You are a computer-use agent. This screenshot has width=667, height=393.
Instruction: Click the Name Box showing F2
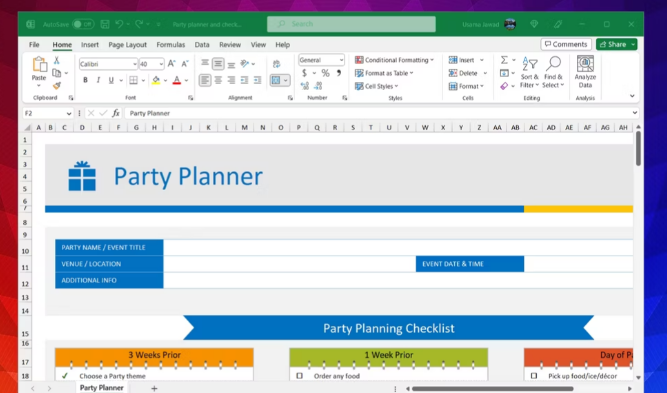point(48,113)
